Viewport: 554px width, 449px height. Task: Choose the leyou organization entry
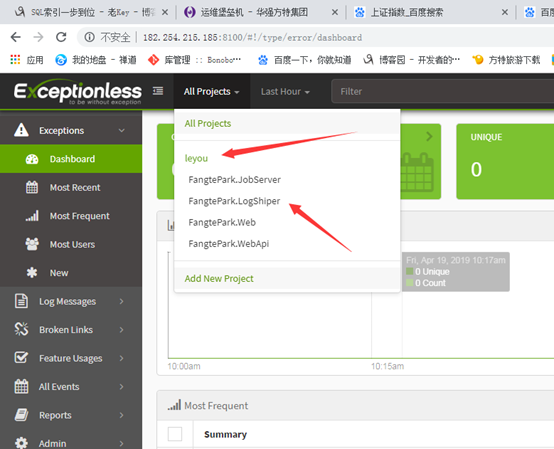[x=196, y=158]
